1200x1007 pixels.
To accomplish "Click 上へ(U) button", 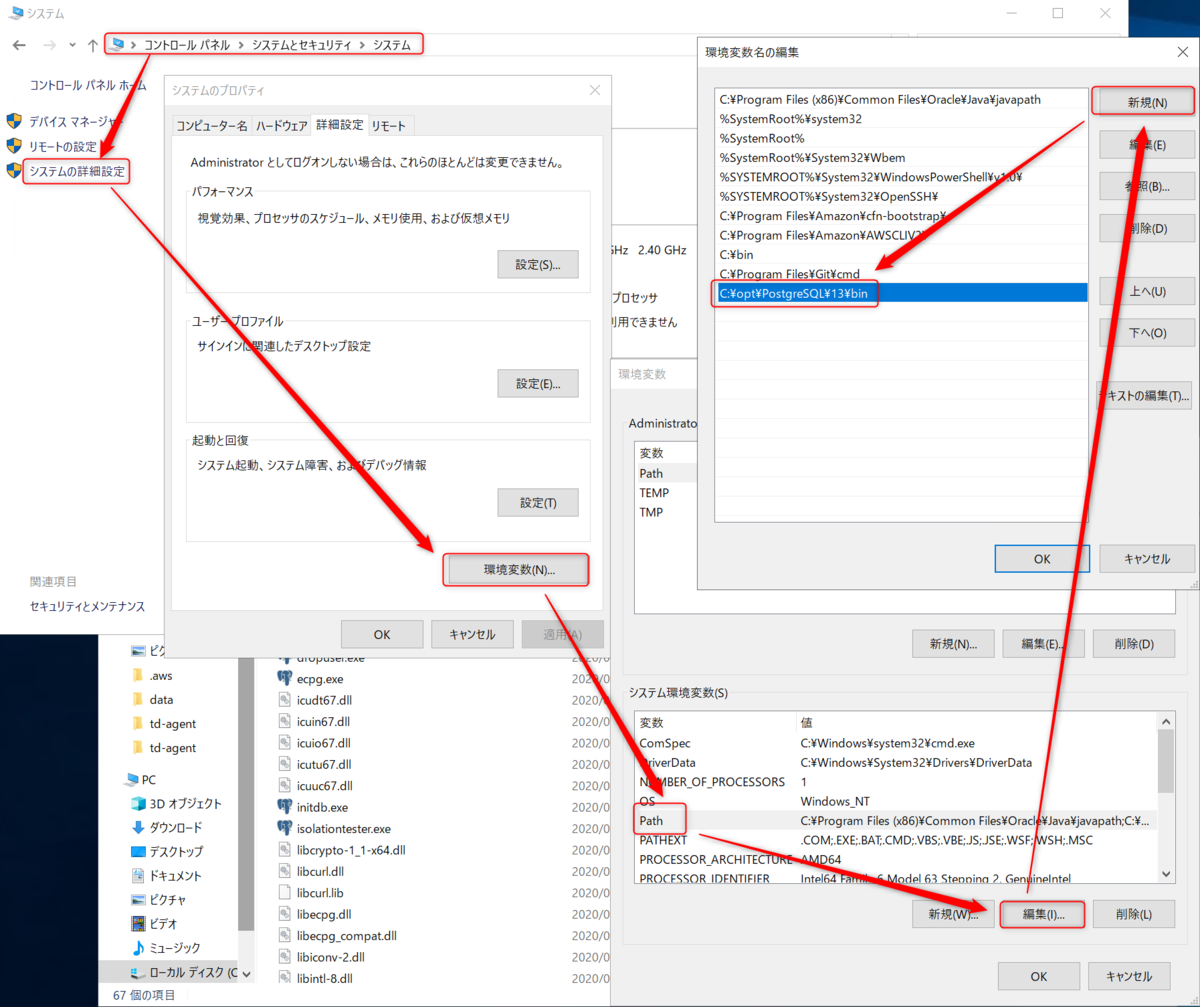I will pyautogui.click(x=1147, y=291).
